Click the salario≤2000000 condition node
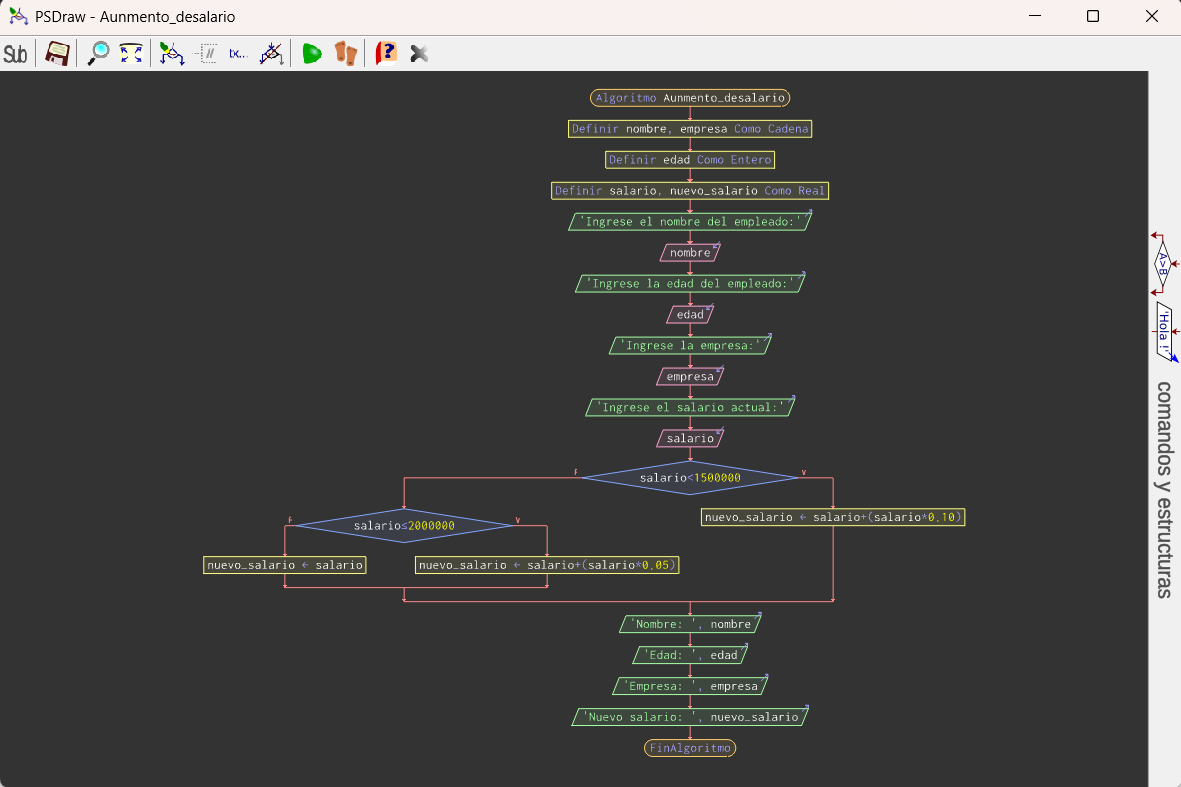The height and width of the screenshot is (787, 1181). [x=404, y=526]
